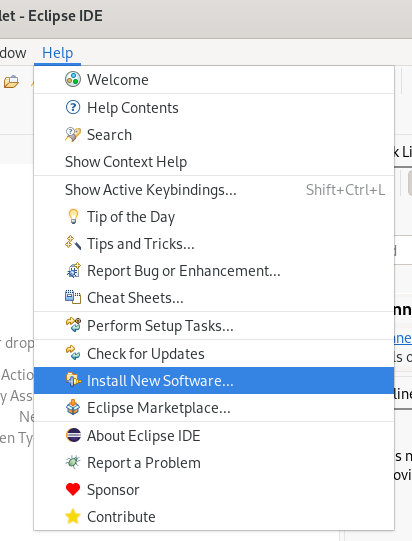Screen dimensions: 412x541
Task: Click the Welcome globe icon
Action: pos(73,79)
